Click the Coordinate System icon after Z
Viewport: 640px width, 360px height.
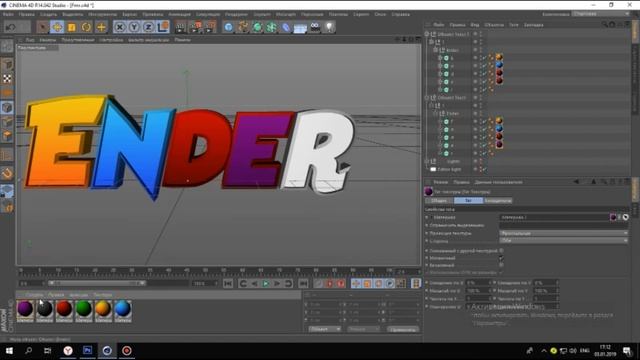pyautogui.click(x=163, y=27)
